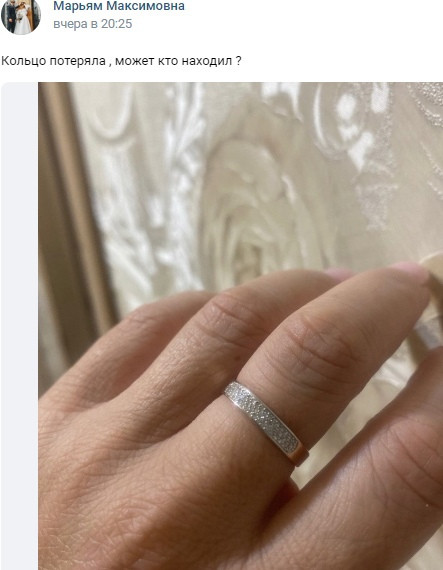Click the diamond-studded ring in the photo
Screen dimensions: 443x570
[266, 422]
